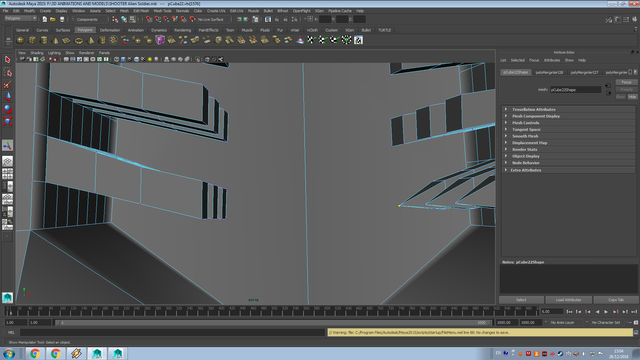This screenshot has width=640, height=360.
Task: Toggle select by hierarchy mode icon
Action: pyautogui.click(x=115, y=19)
